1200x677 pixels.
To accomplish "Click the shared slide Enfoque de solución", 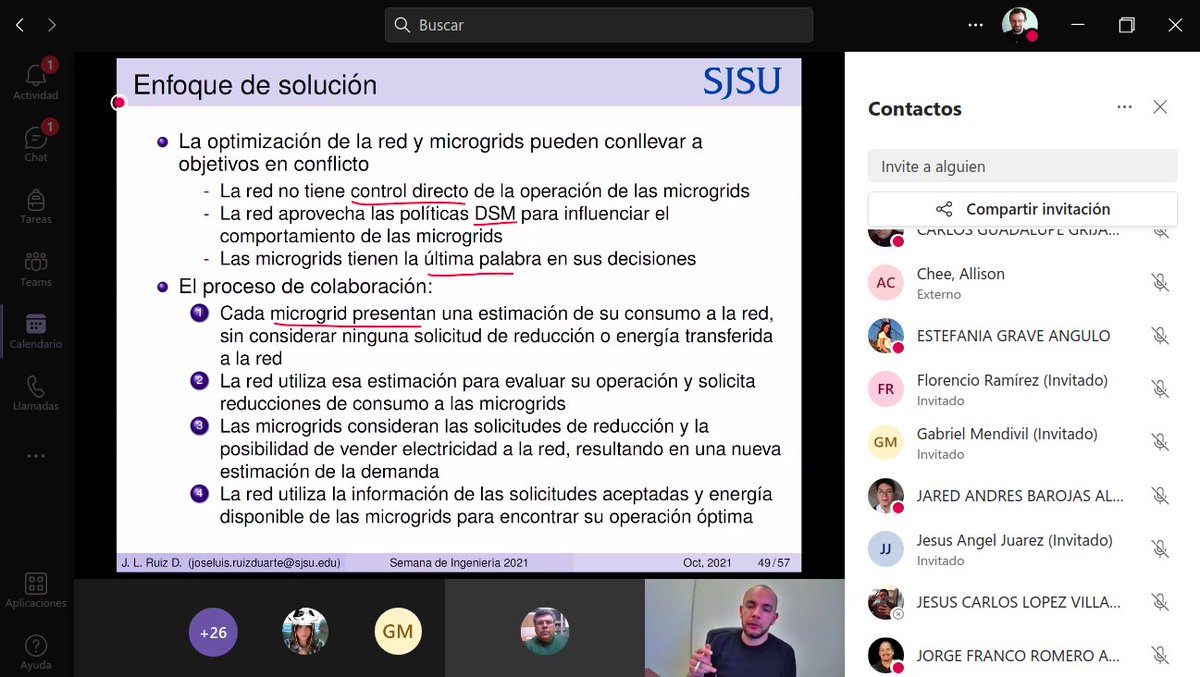I will [x=459, y=315].
